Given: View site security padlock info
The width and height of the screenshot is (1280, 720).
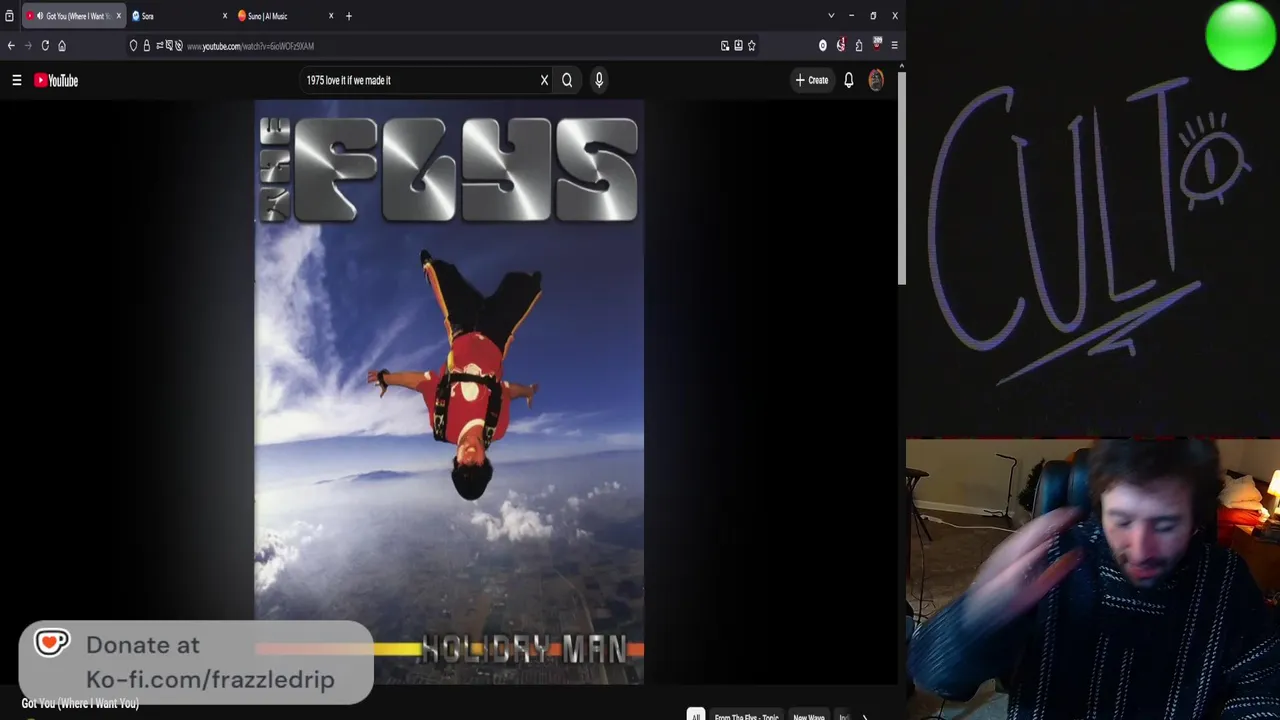Looking at the screenshot, I should (x=146, y=45).
